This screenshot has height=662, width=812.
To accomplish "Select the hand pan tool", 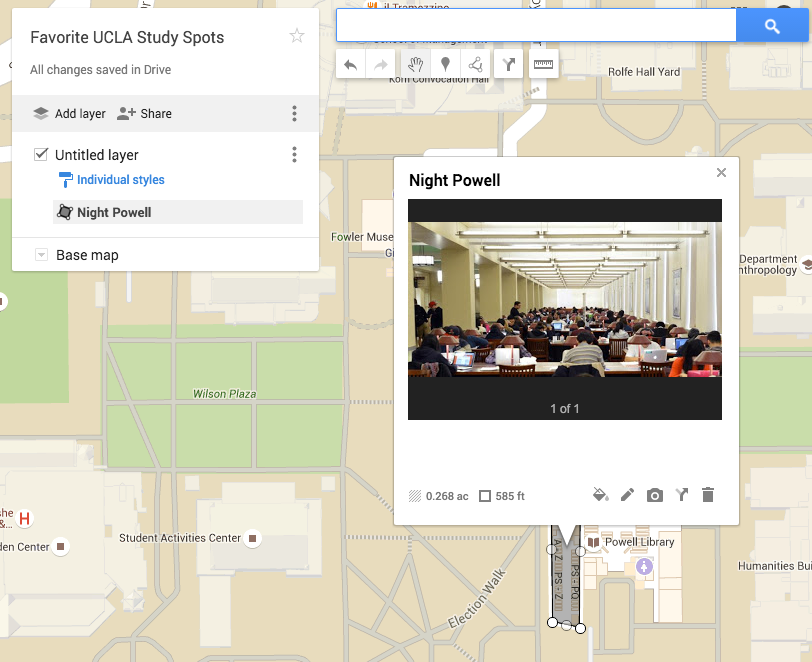I will click(415, 64).
